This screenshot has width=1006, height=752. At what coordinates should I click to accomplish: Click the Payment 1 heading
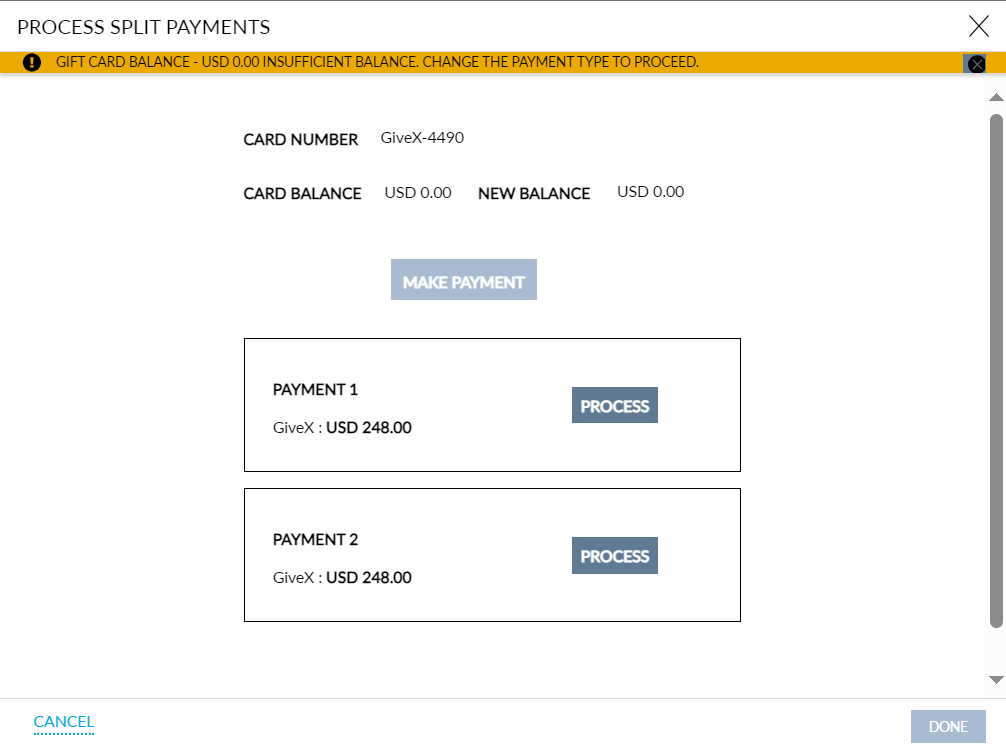click(x=315, y=389)
